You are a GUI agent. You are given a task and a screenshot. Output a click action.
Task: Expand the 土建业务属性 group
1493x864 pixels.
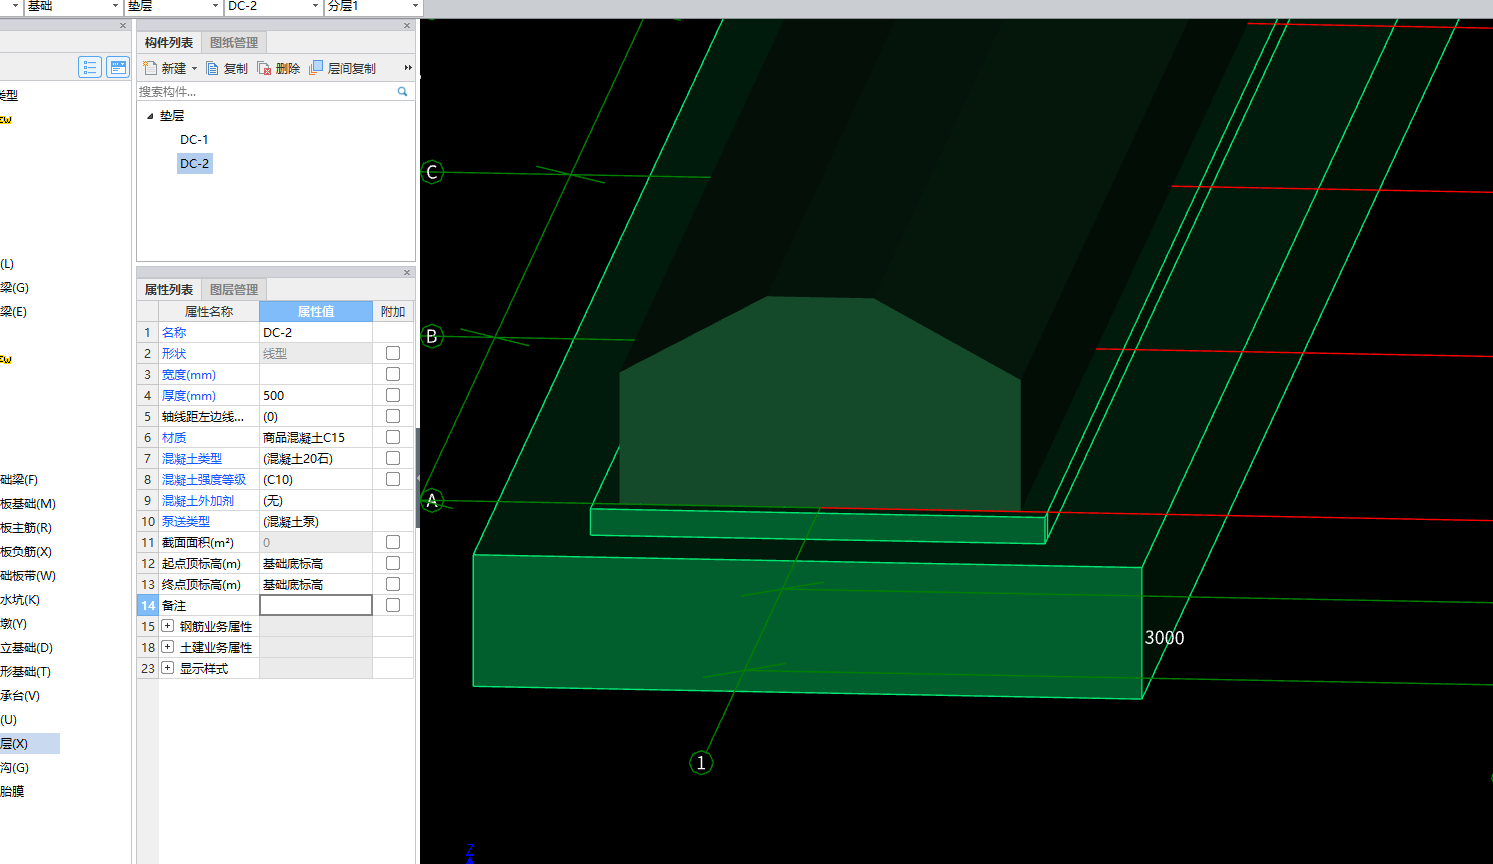coord(168,647)
